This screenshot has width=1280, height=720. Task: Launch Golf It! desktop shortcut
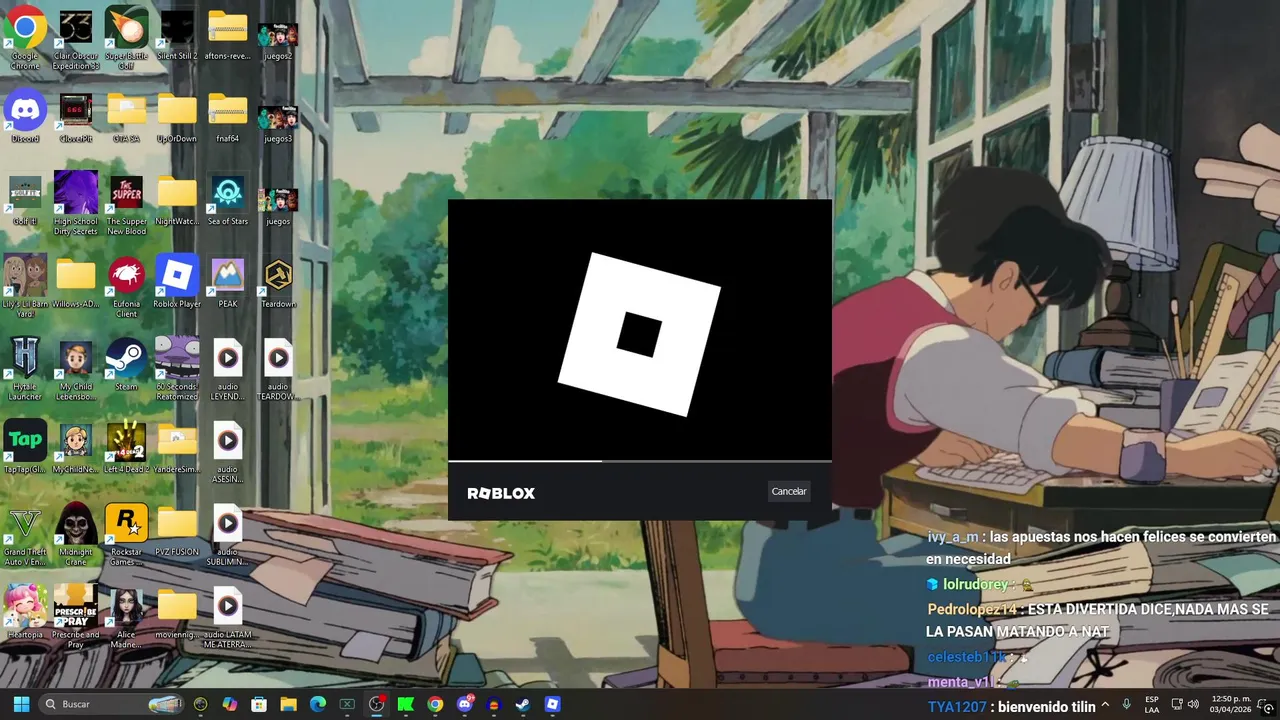[x=25, y=200]
